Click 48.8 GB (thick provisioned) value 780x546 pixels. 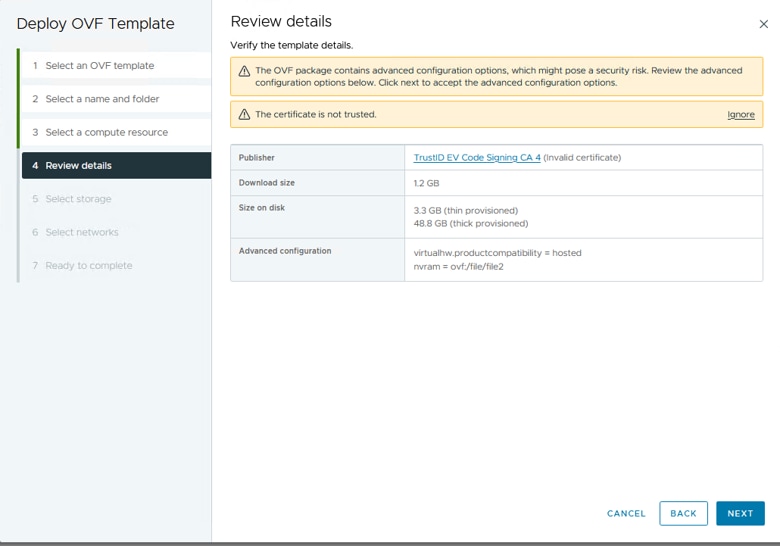point(471,223)
